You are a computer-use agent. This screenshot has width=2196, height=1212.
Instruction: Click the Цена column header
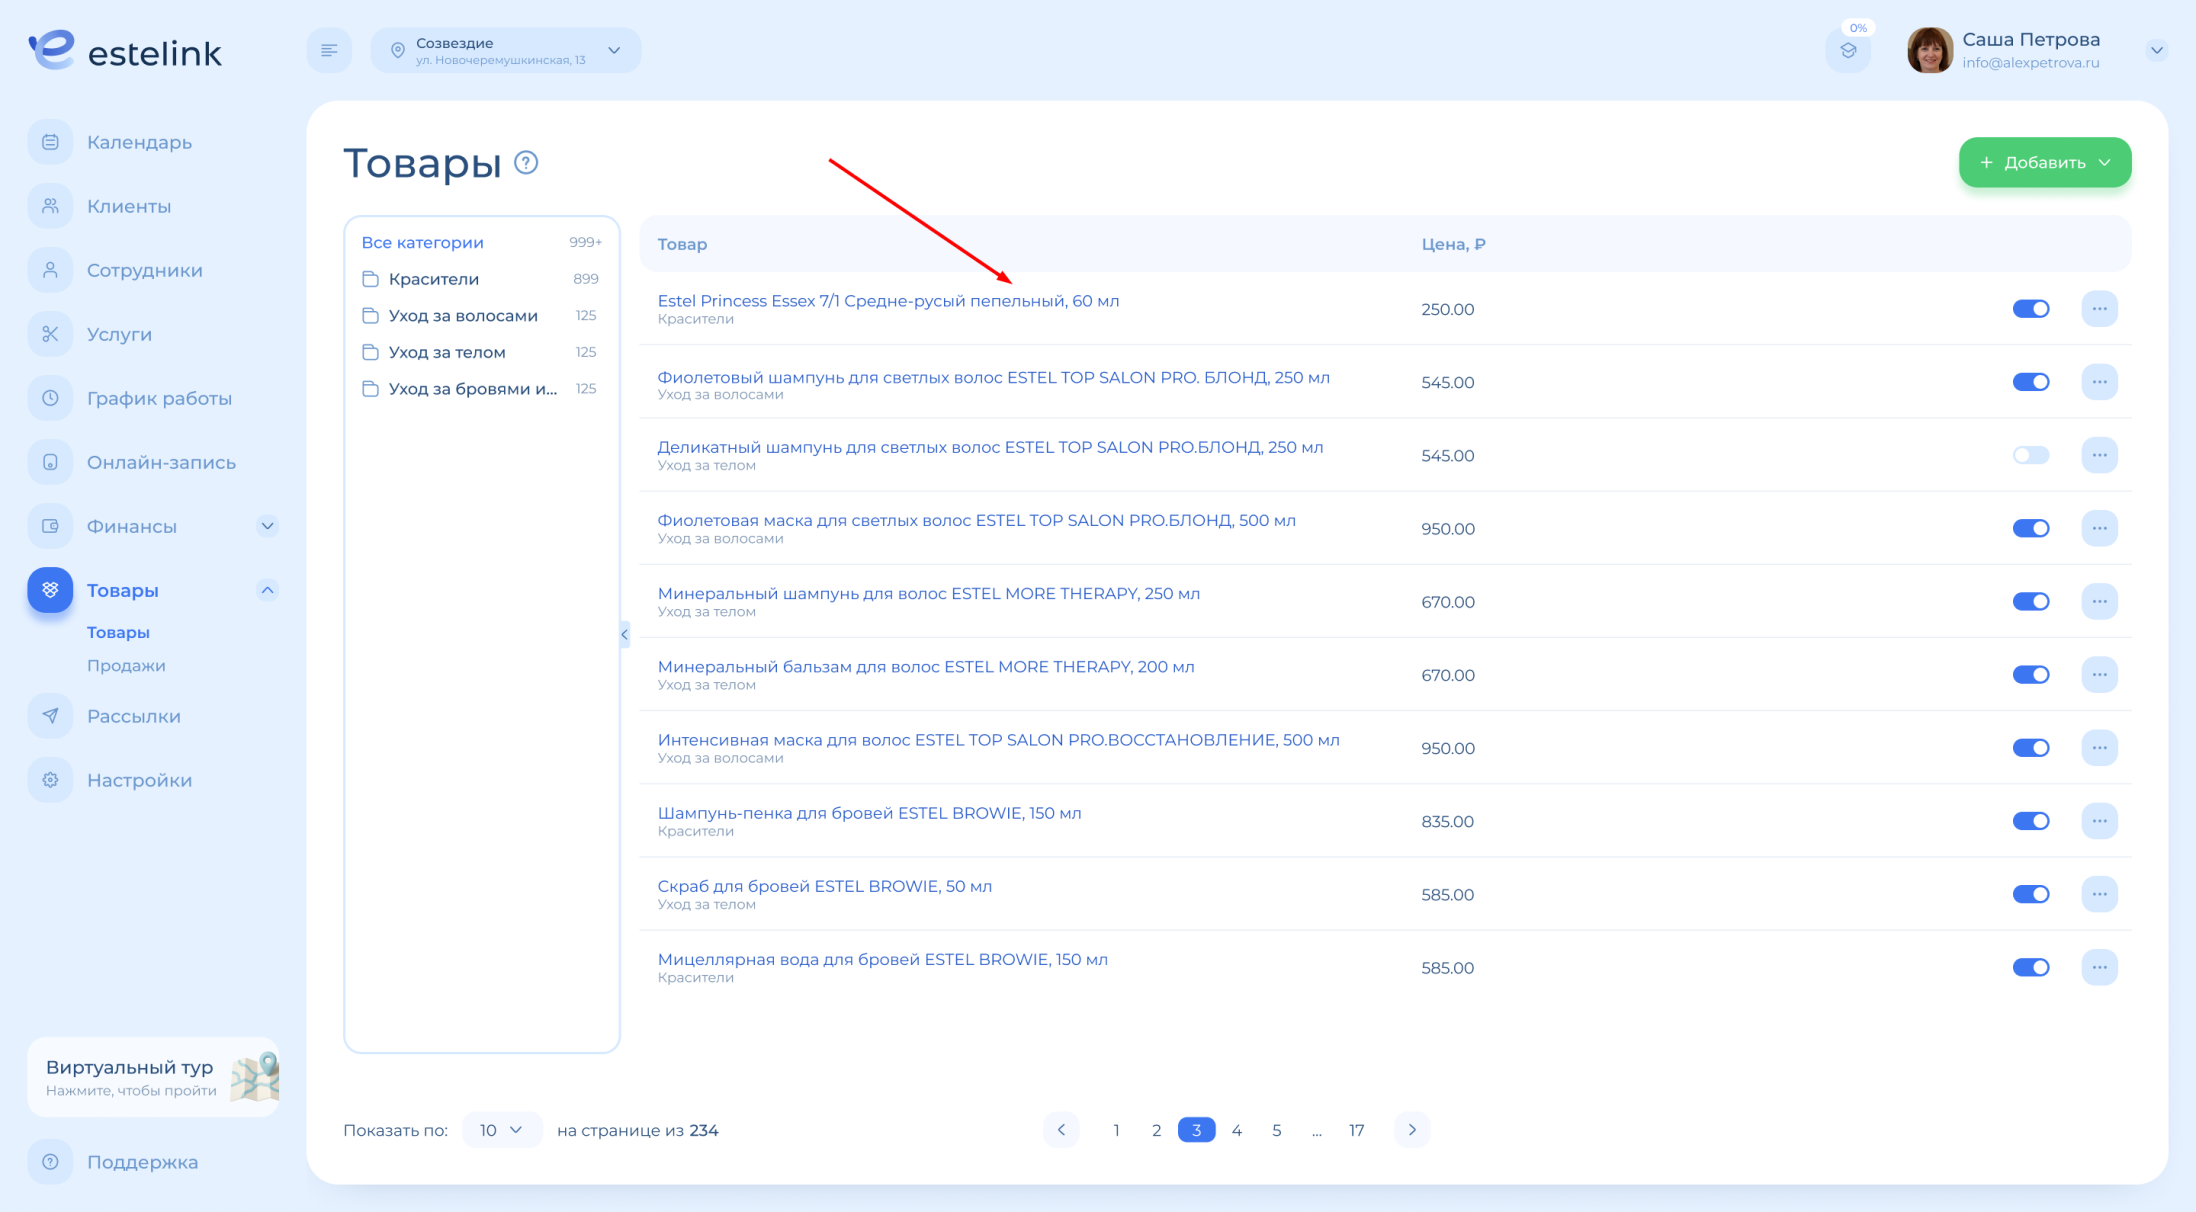pos(1453,244)
